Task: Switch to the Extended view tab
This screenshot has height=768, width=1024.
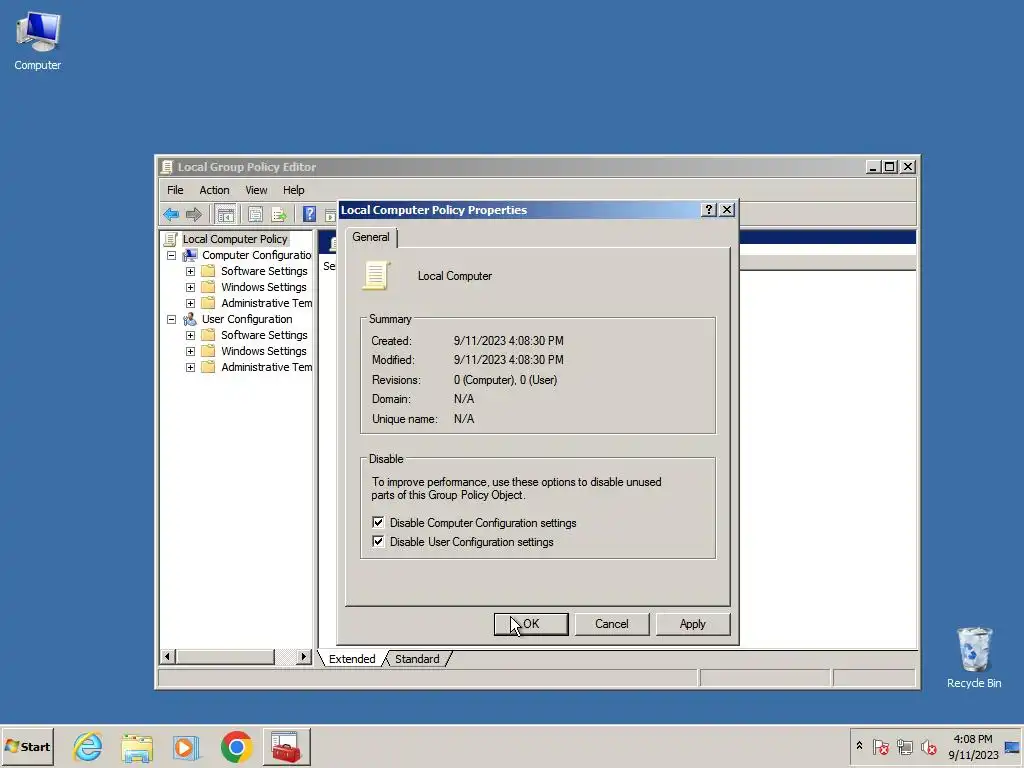Action: pos(352,659)
